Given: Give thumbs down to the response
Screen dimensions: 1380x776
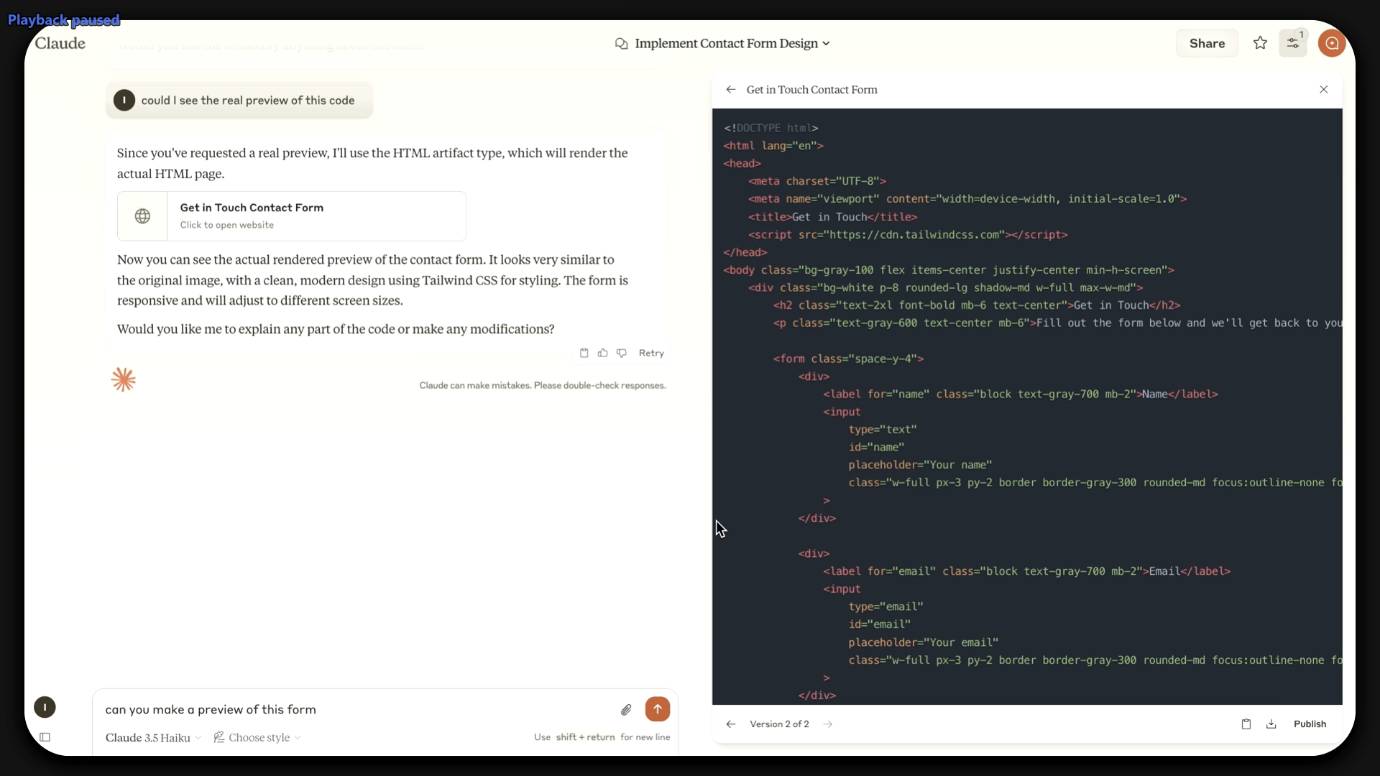Looking at the screenshot, I should coord(621,353).
